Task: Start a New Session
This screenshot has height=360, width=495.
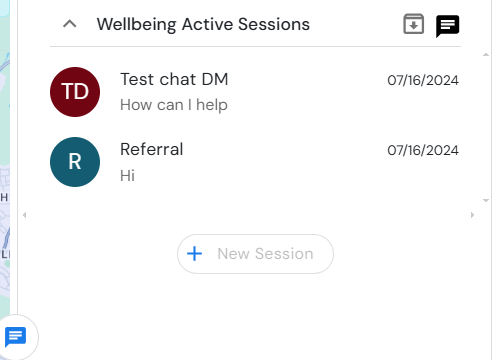Action: pos(255,254)
